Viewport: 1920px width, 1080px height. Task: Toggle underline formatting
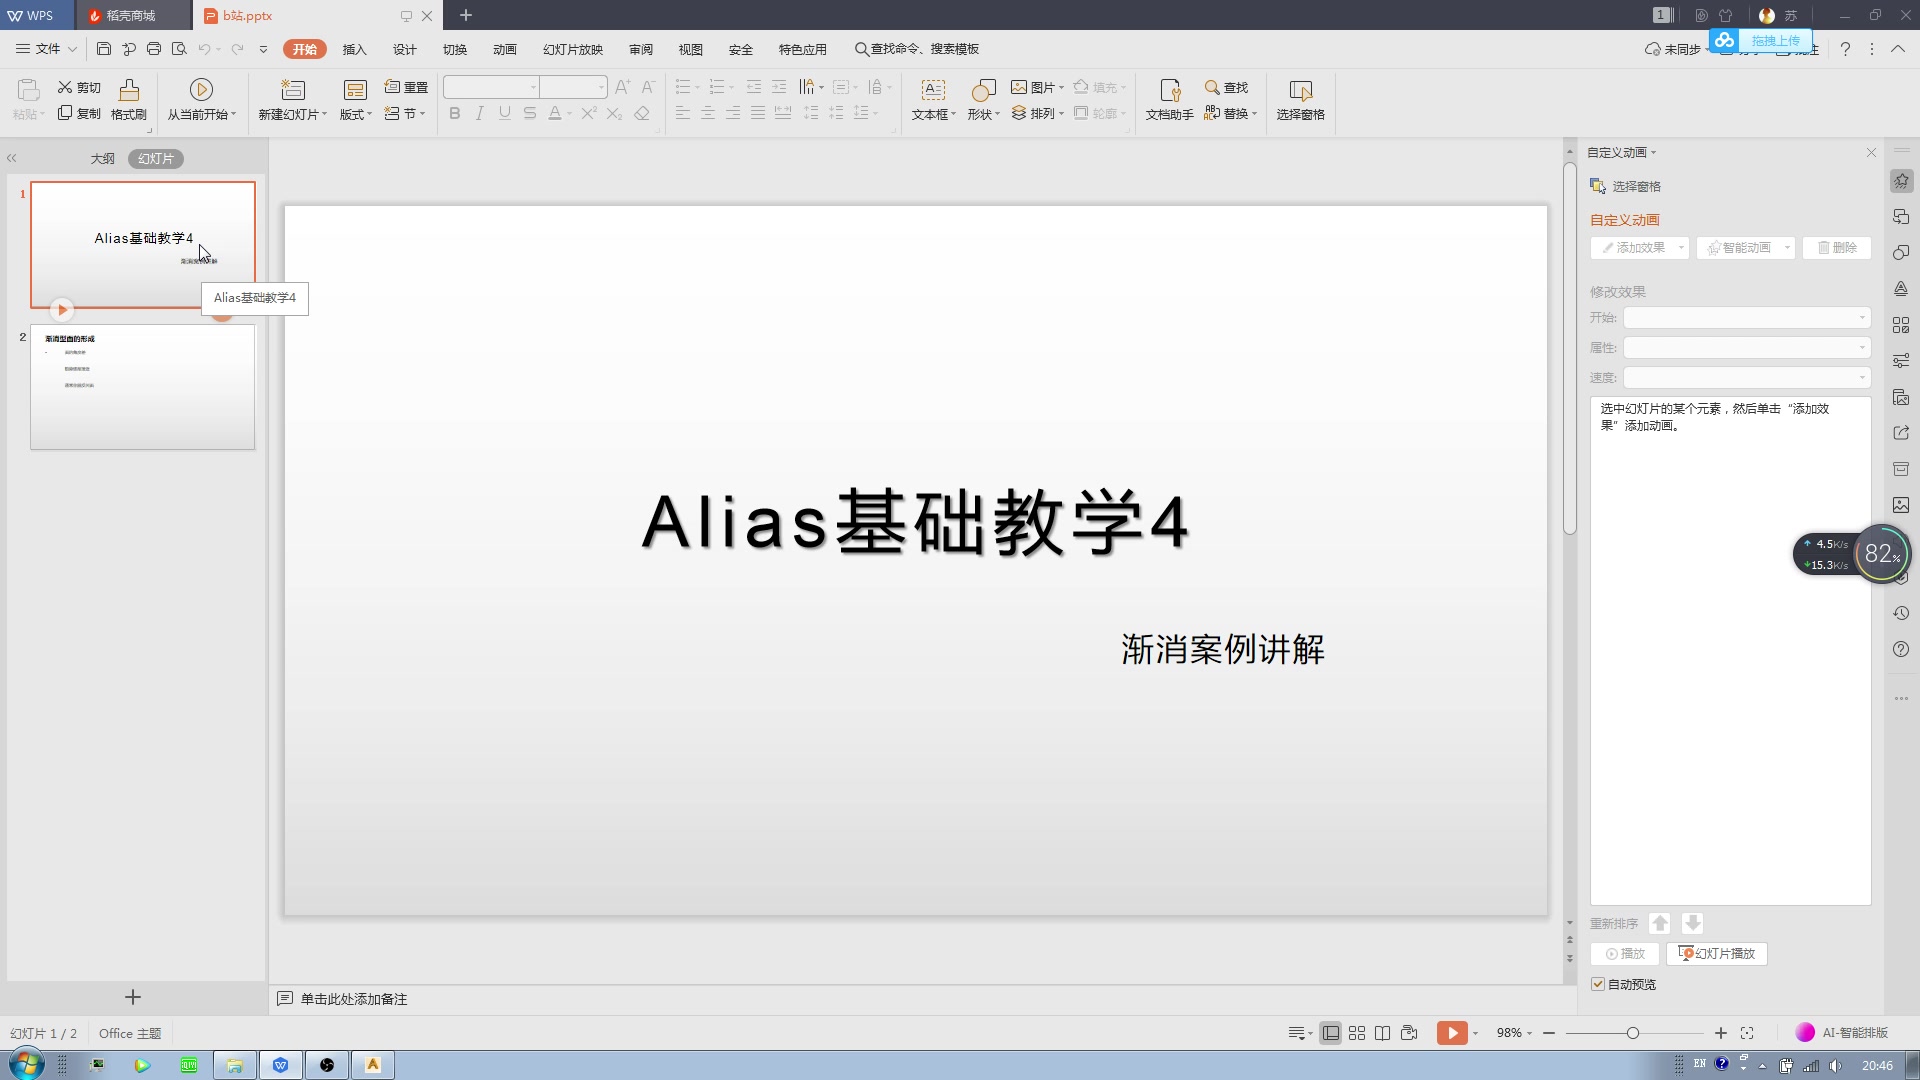[504, 113]
